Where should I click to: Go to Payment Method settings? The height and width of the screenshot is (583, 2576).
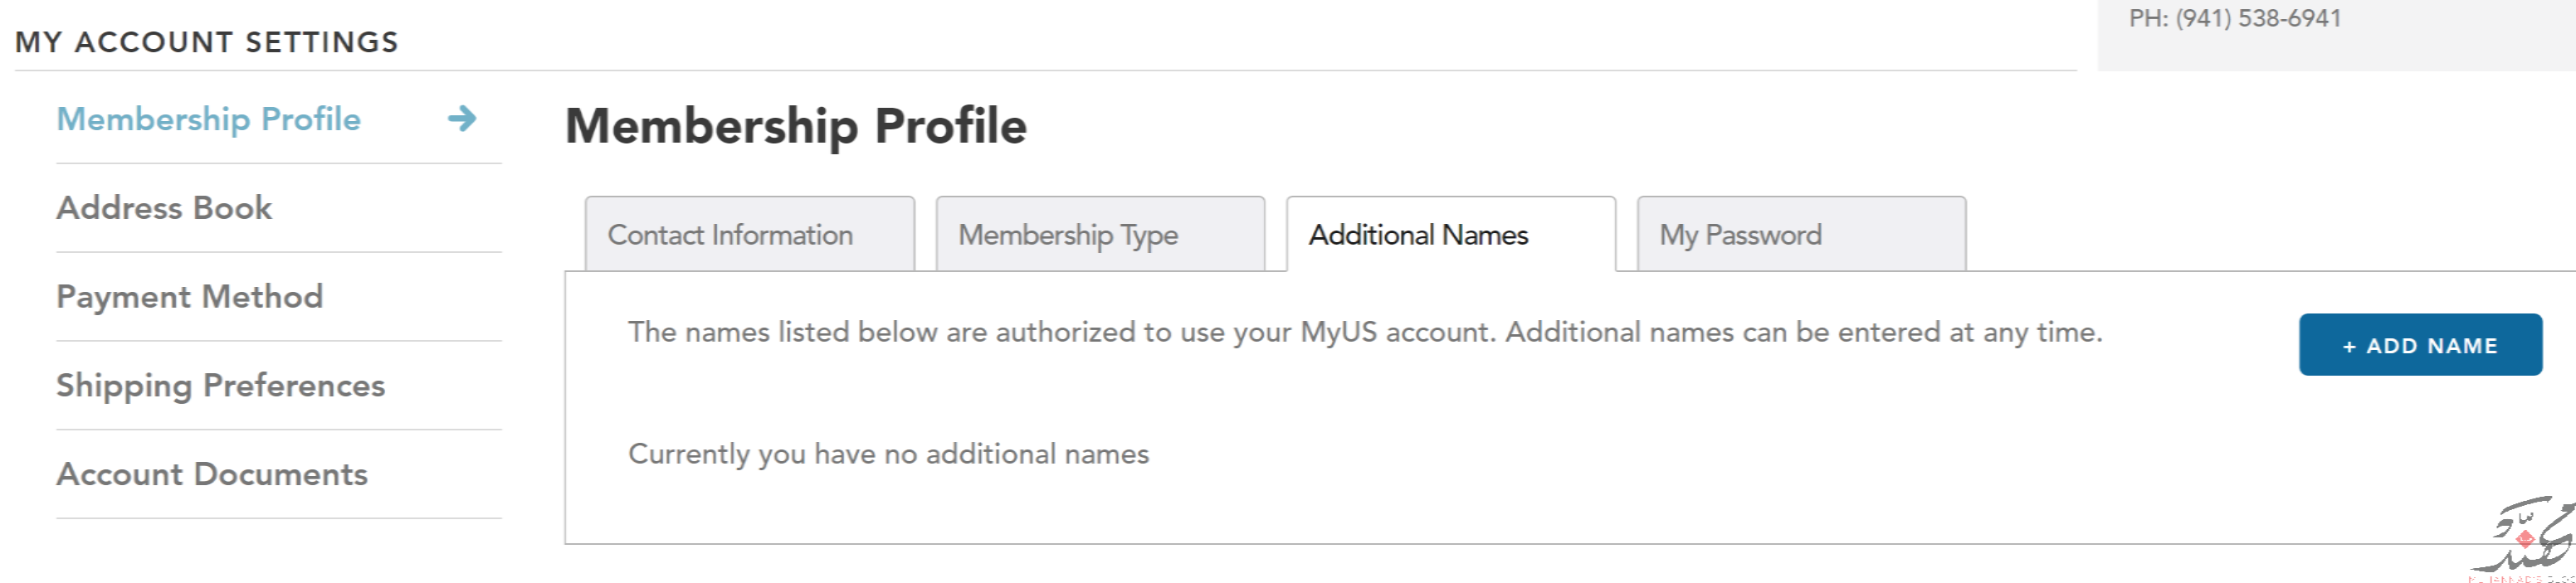(190, 297)
